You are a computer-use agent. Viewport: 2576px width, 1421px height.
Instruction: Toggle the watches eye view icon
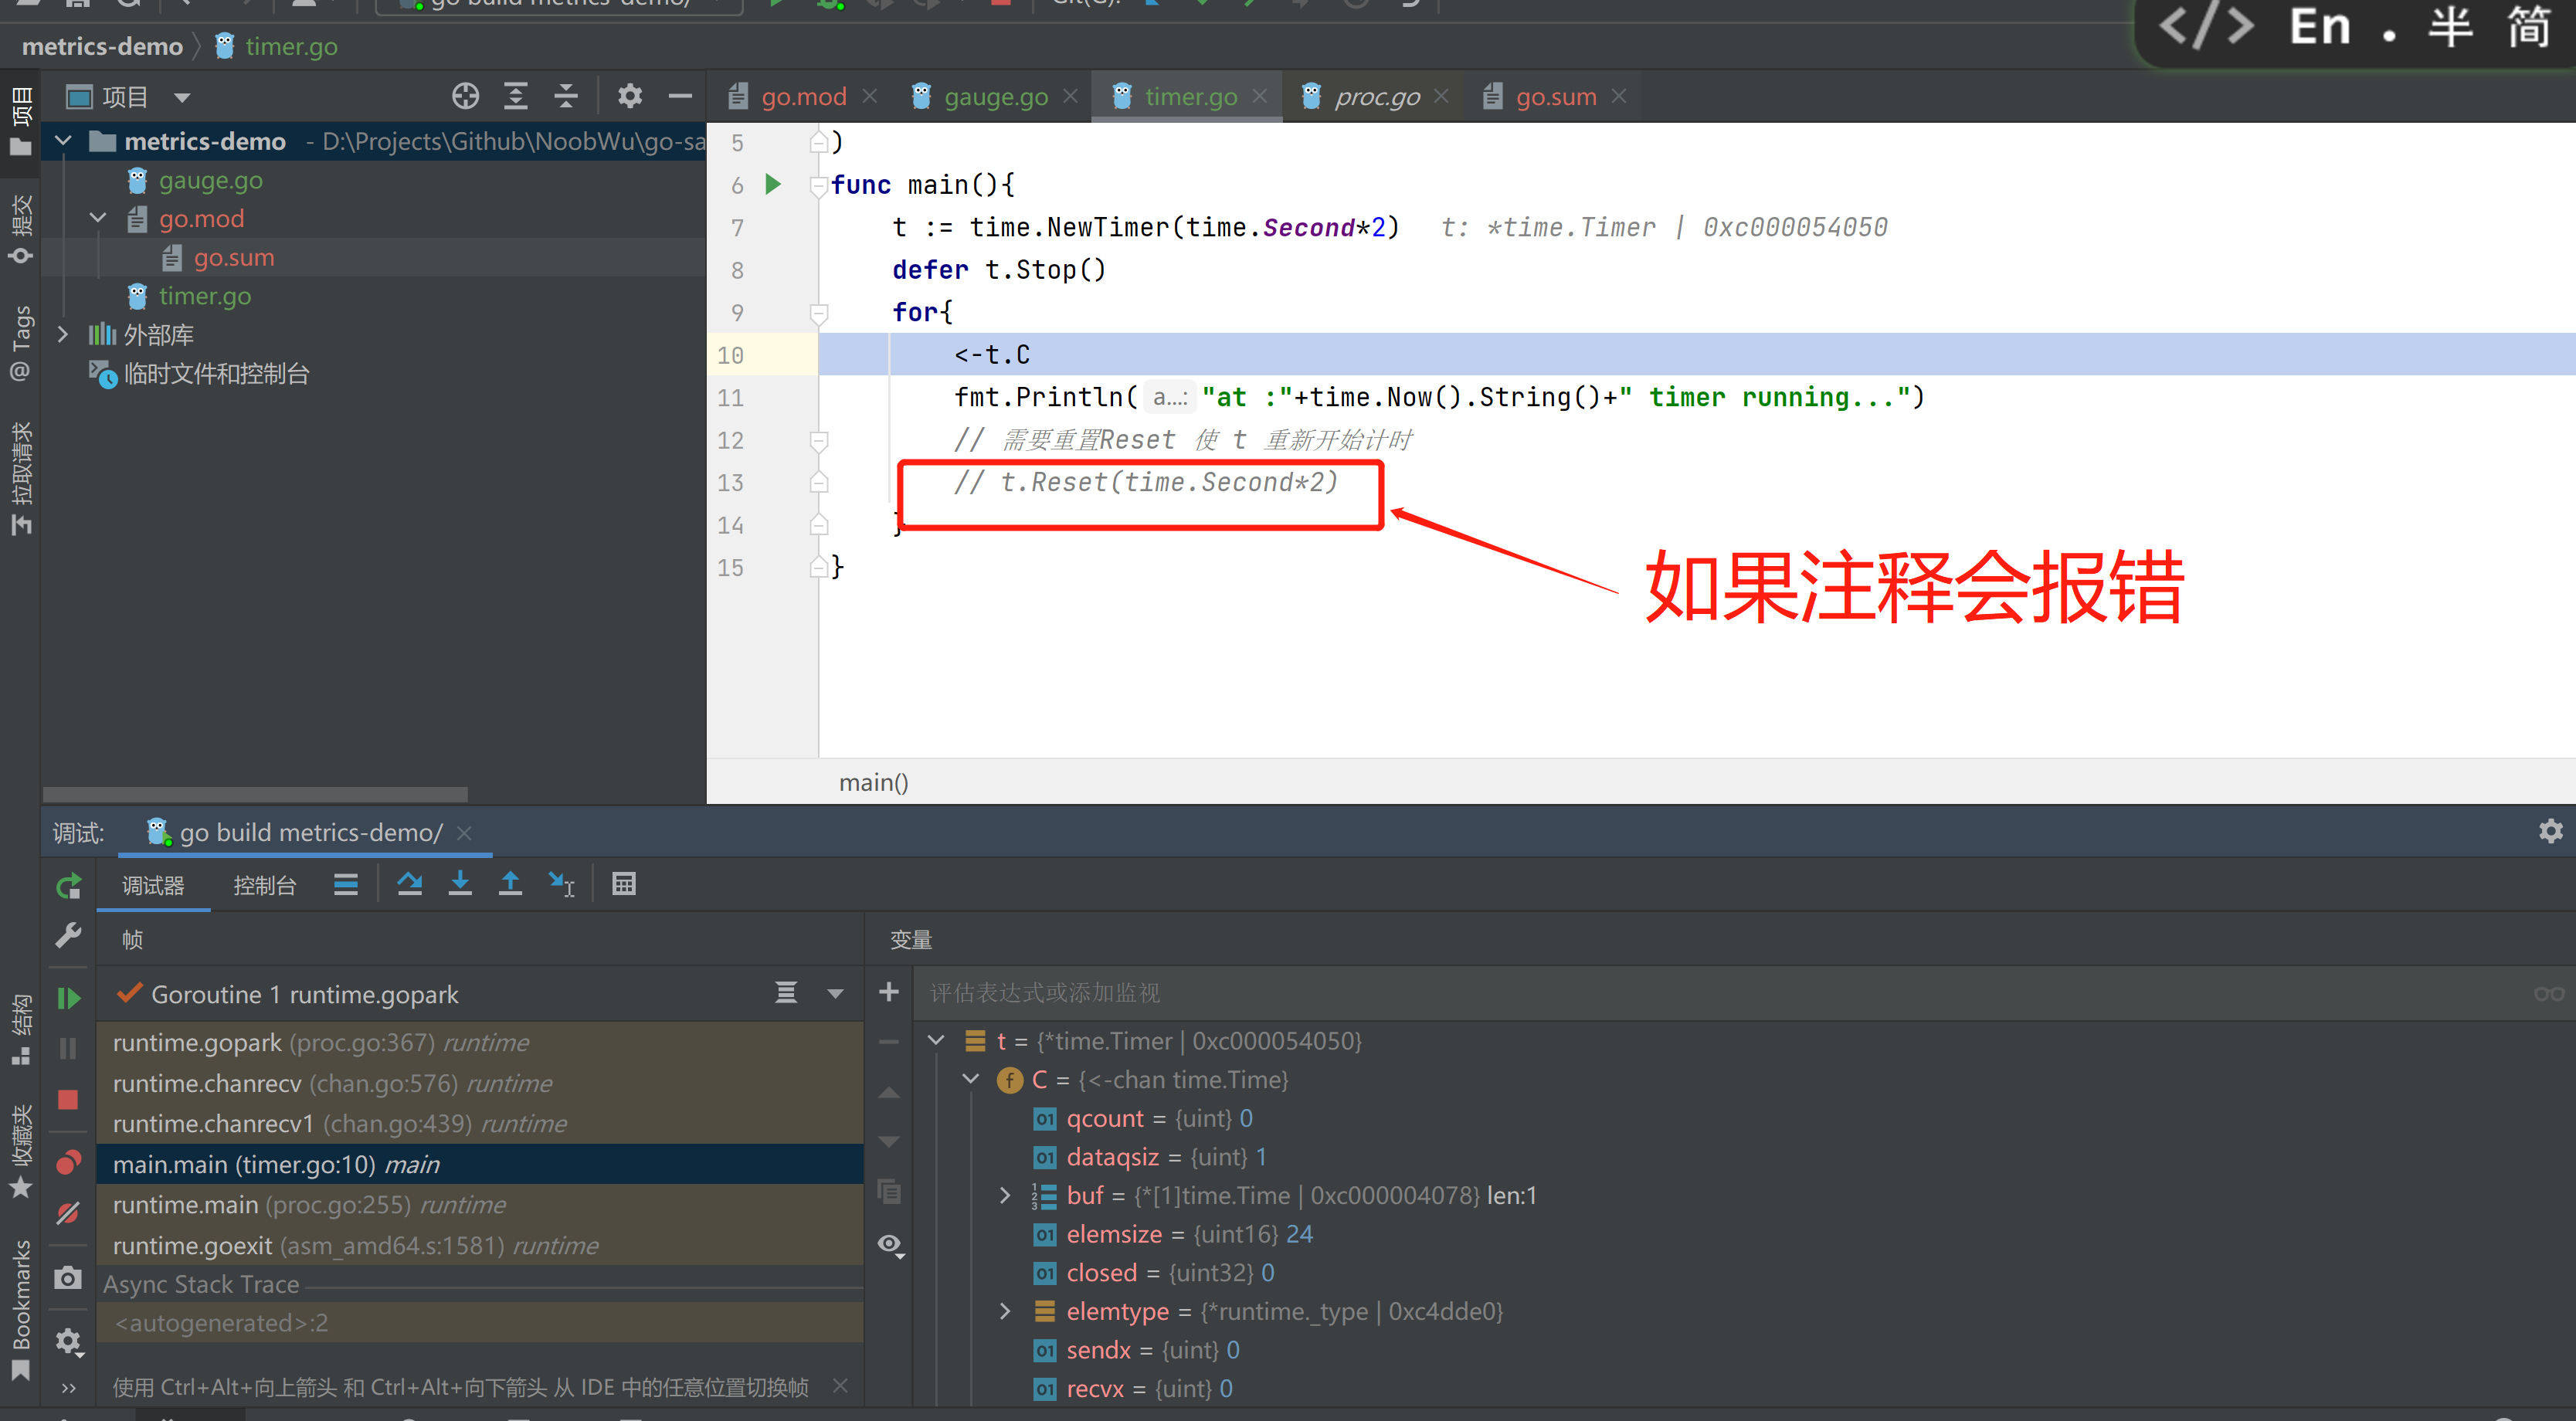(889, 1244)
